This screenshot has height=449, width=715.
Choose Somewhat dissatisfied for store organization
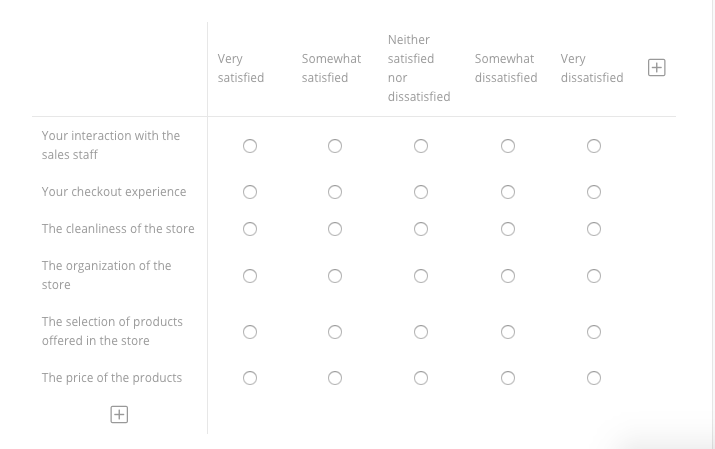pos(508,276)
